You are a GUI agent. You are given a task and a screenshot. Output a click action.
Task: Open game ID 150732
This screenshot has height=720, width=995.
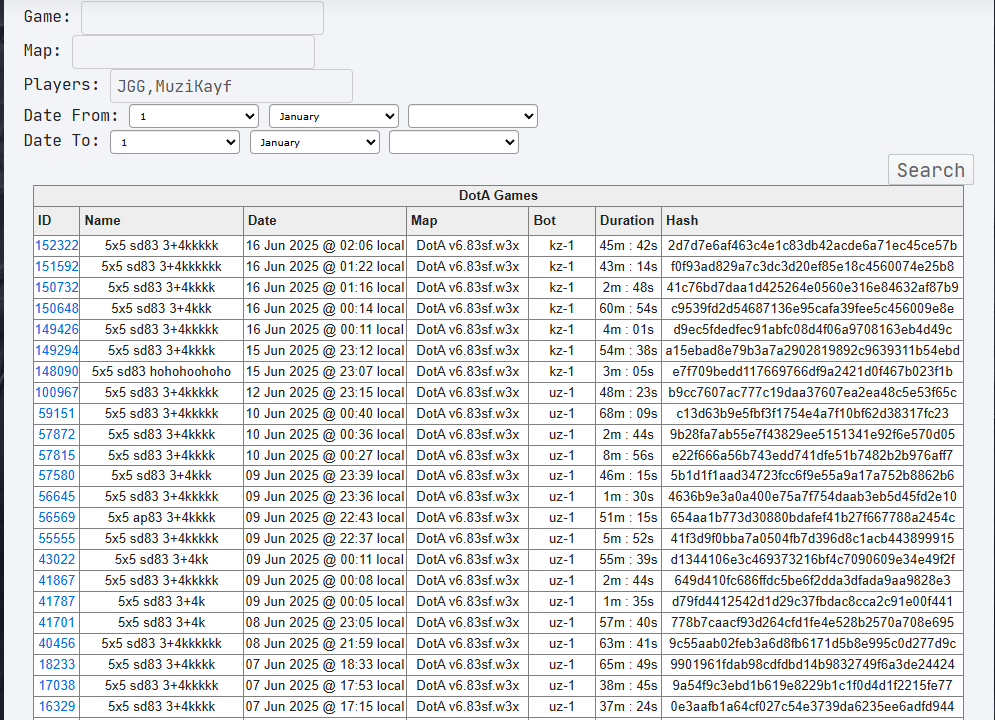pos(56,287)
